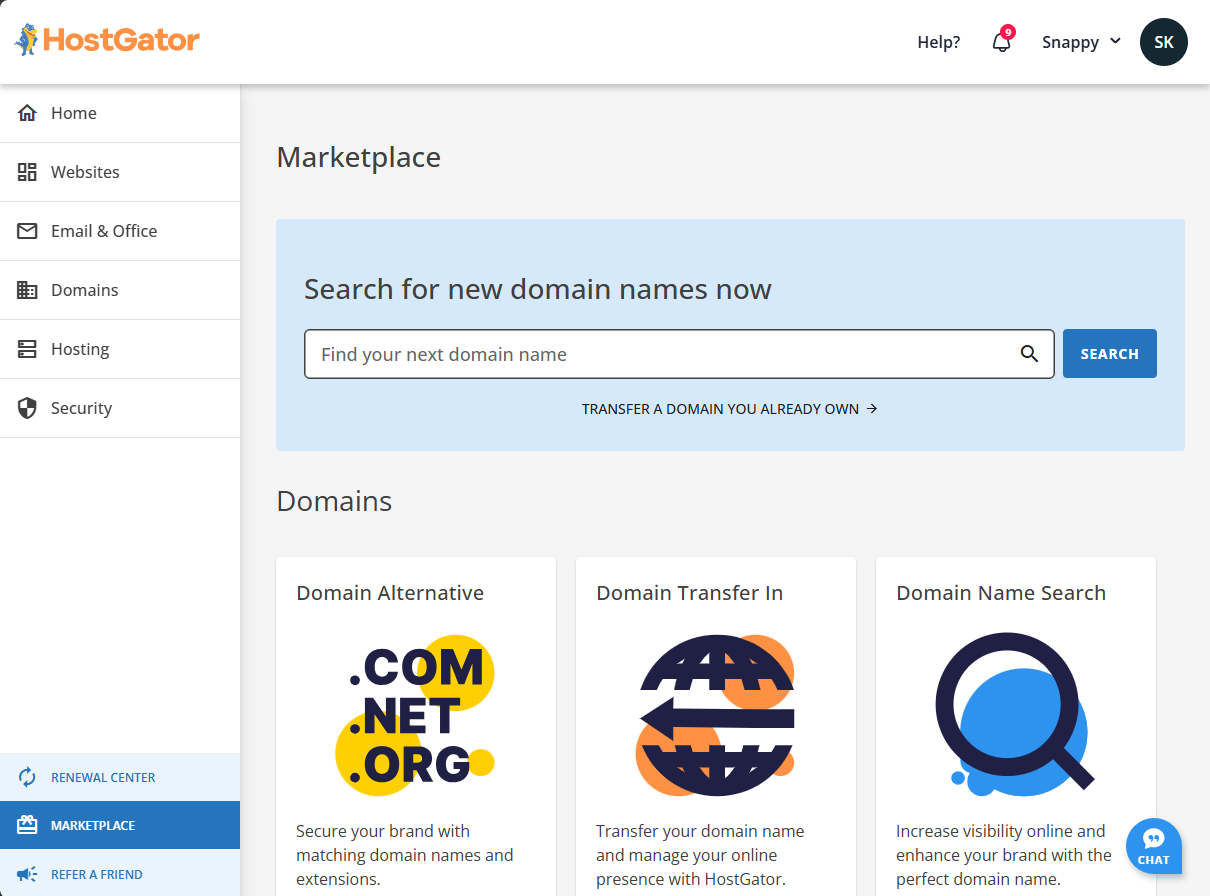Open the Domains sidebar menu

coord(84,289)
